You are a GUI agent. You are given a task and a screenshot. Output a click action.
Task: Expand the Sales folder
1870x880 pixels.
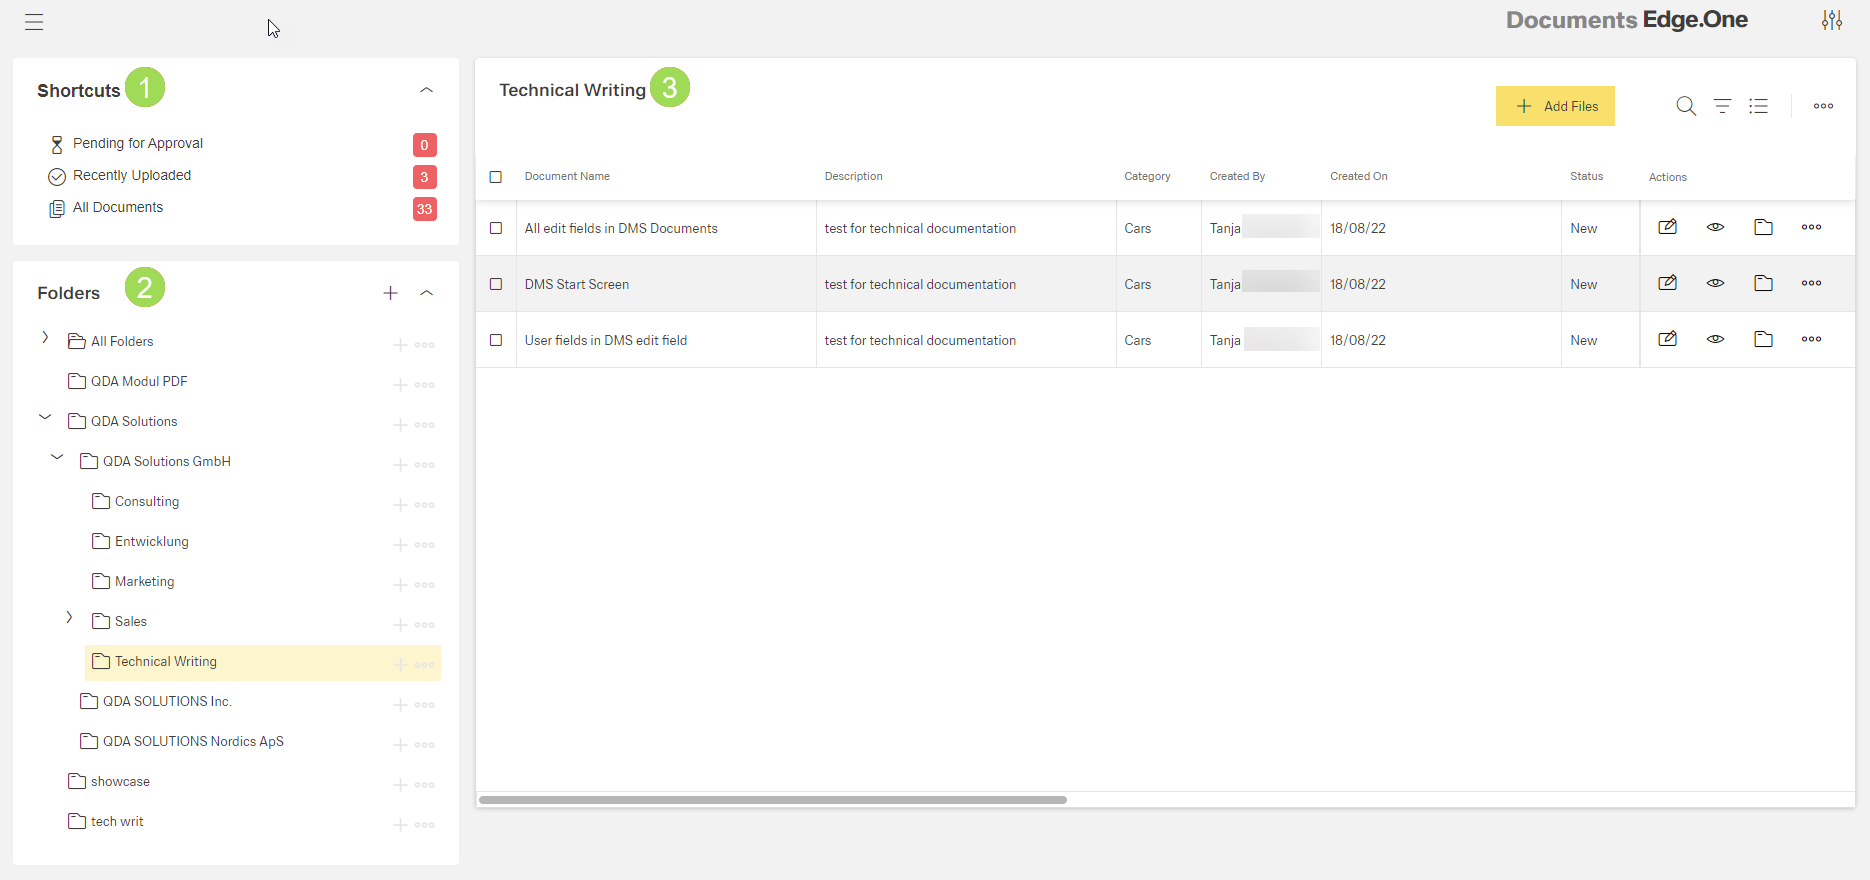pyautogui.click(x=69, y=618)
